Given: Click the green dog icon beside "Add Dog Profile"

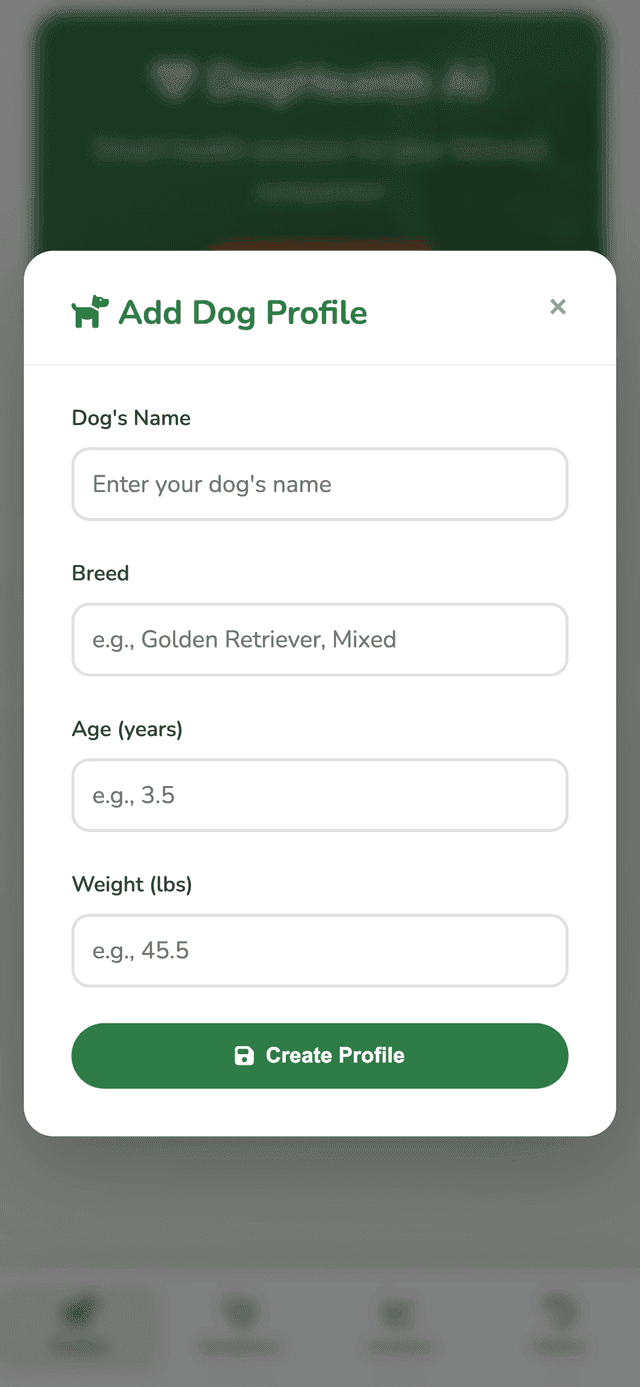Looking at the screenshot, I should (88, 311).
